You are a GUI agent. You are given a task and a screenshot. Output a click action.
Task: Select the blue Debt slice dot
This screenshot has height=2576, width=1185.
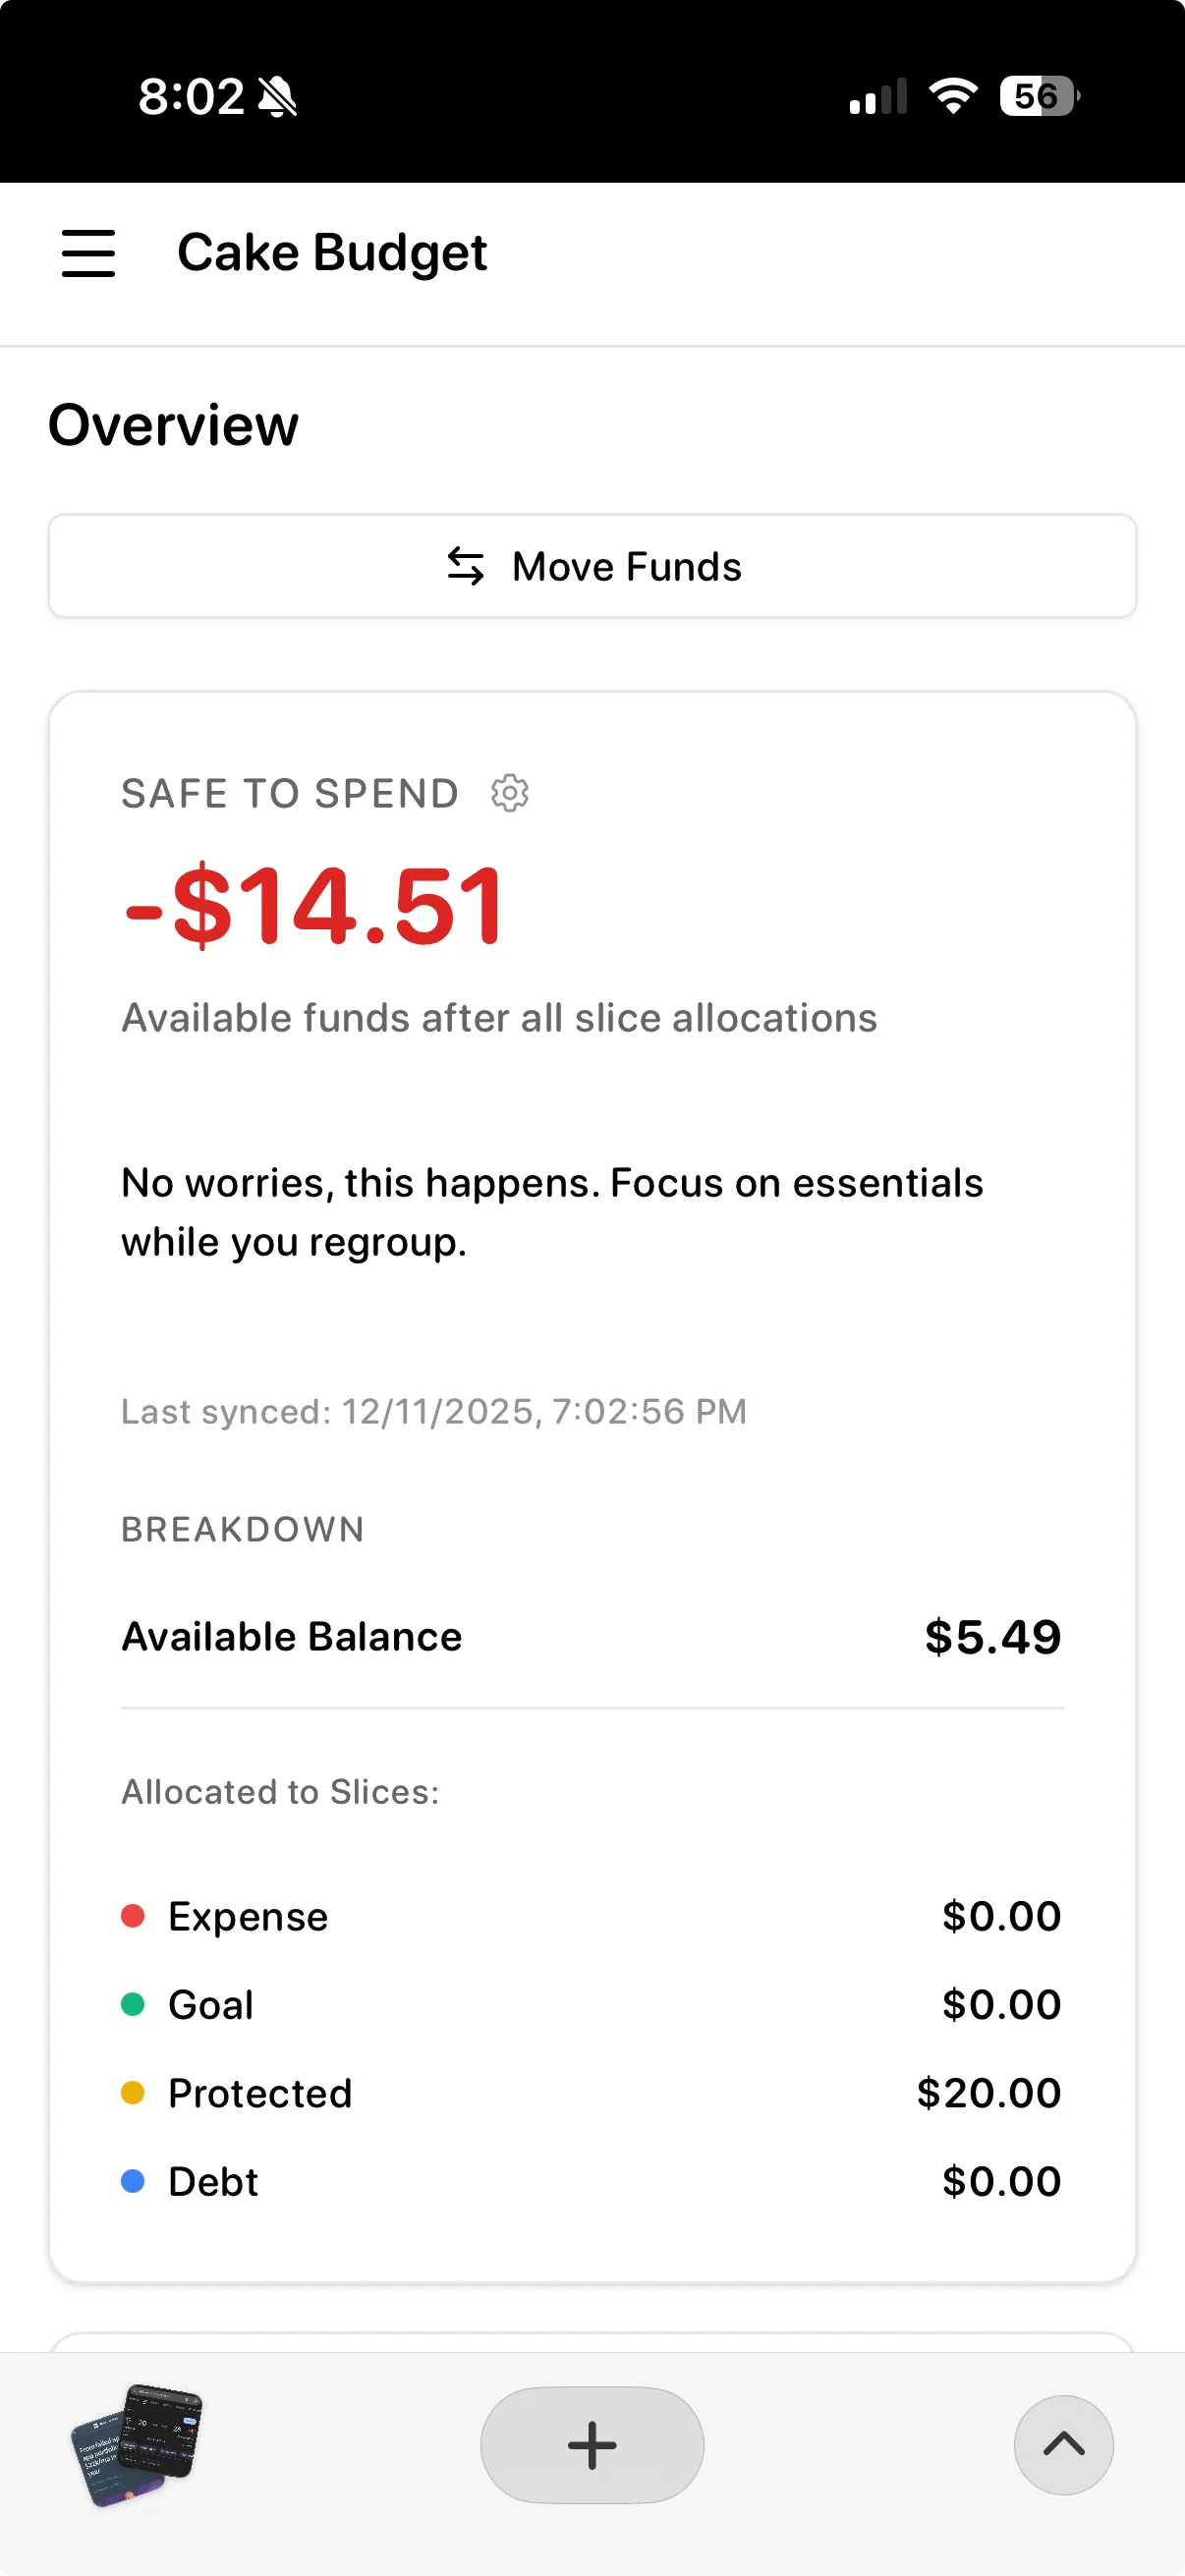pyautogui.click(x=133, y=2180)
